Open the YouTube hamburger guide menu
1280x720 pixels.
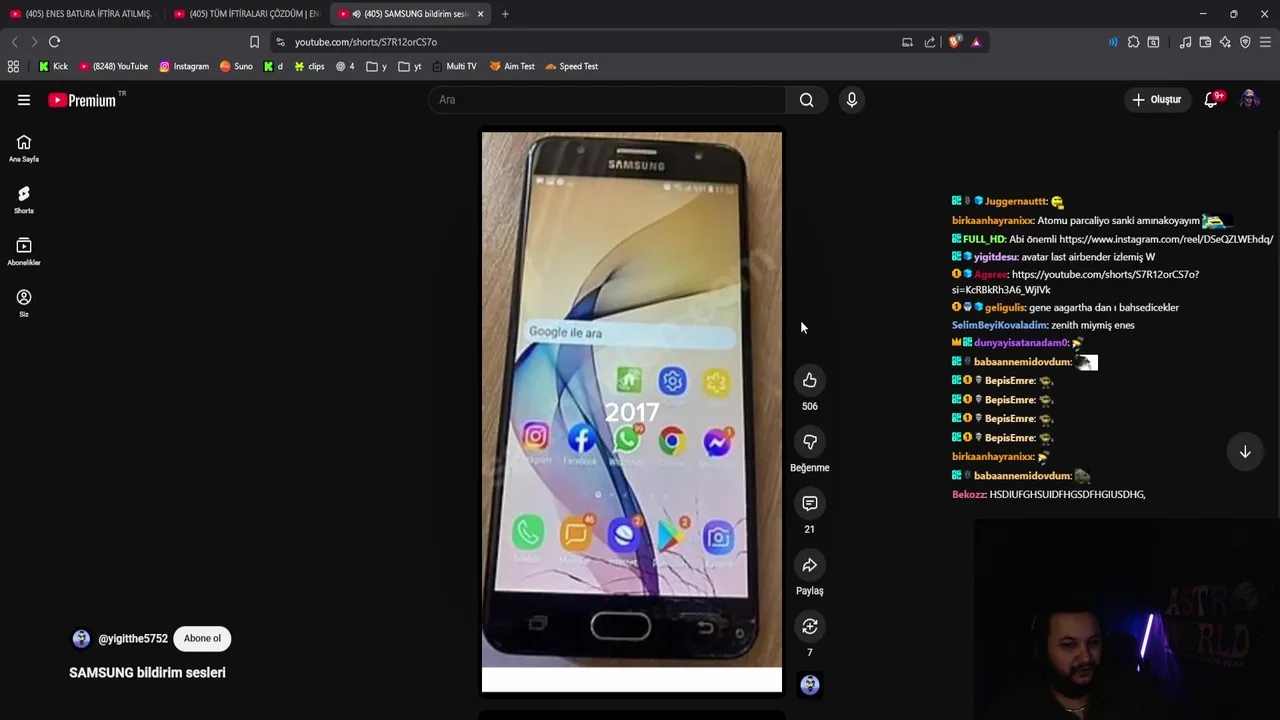[24, 100]
